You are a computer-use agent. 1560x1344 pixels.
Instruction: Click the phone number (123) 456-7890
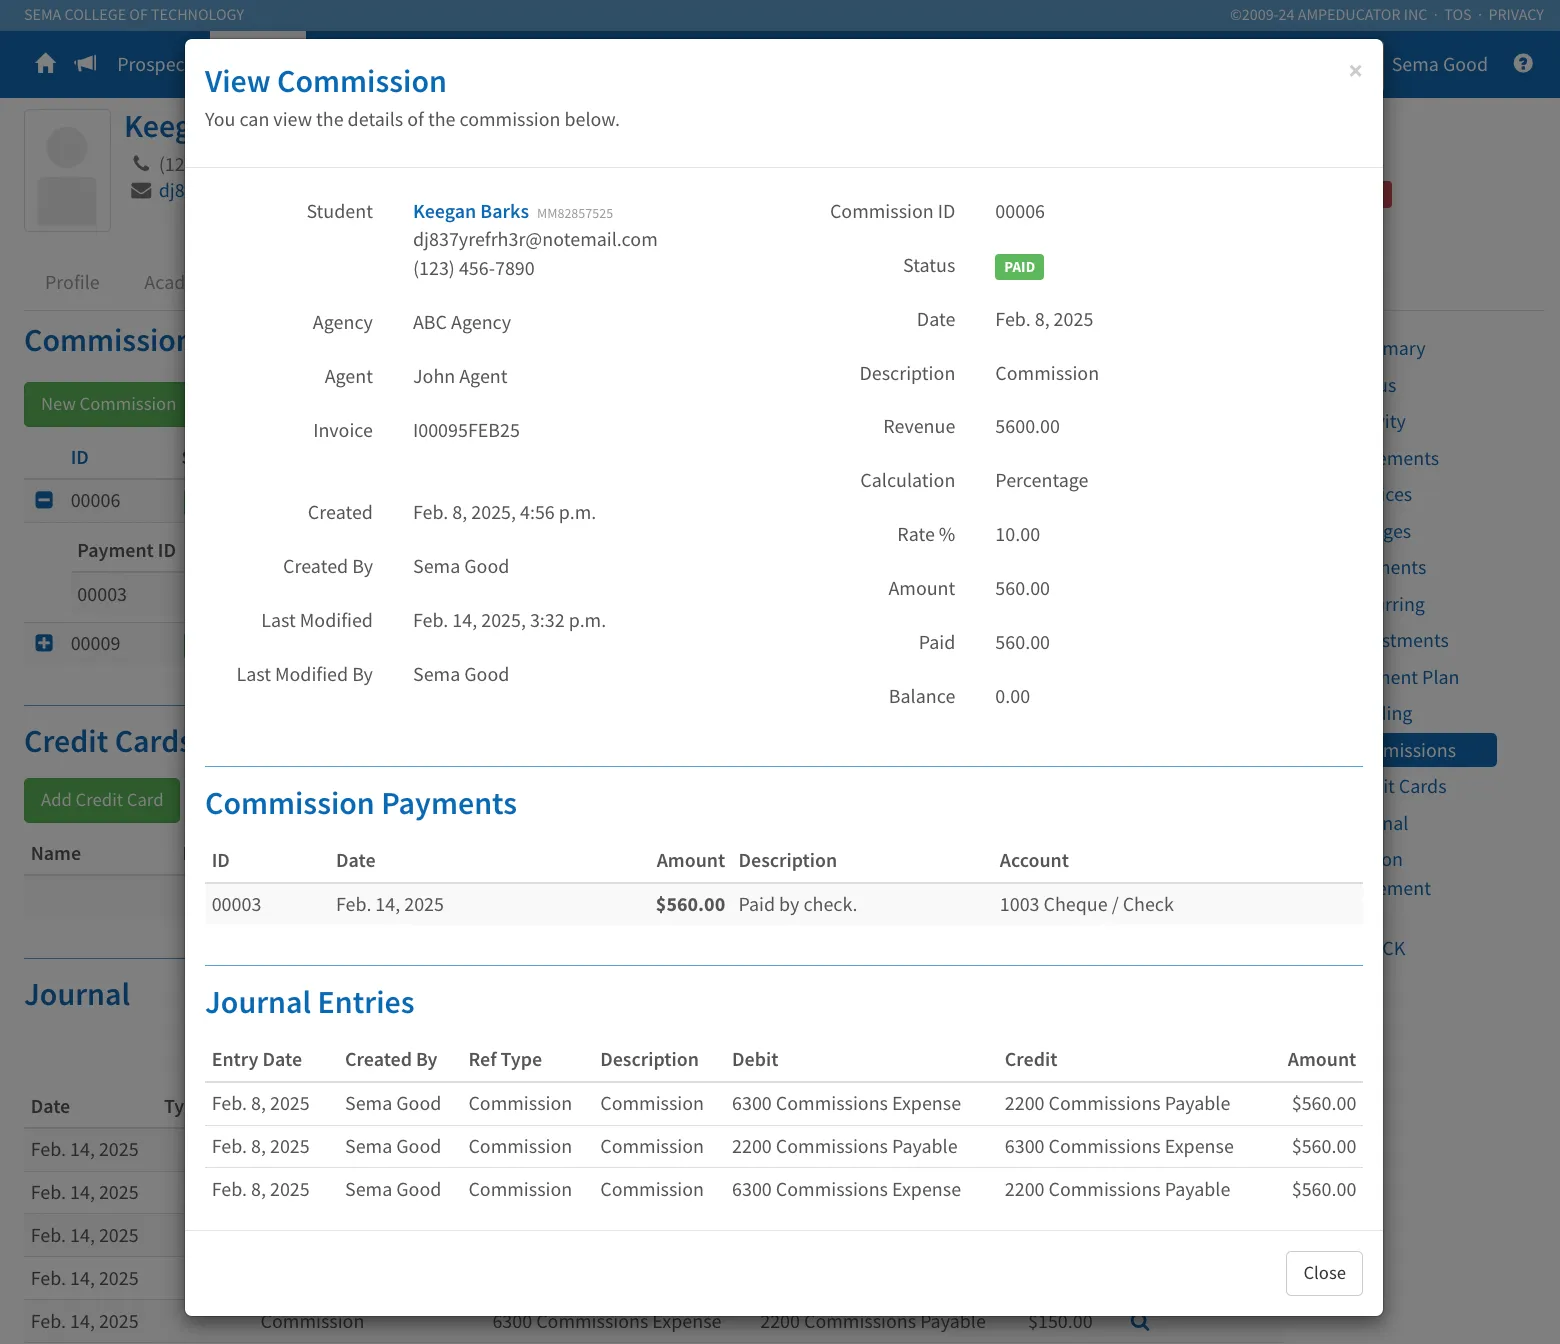coord(474,269)
